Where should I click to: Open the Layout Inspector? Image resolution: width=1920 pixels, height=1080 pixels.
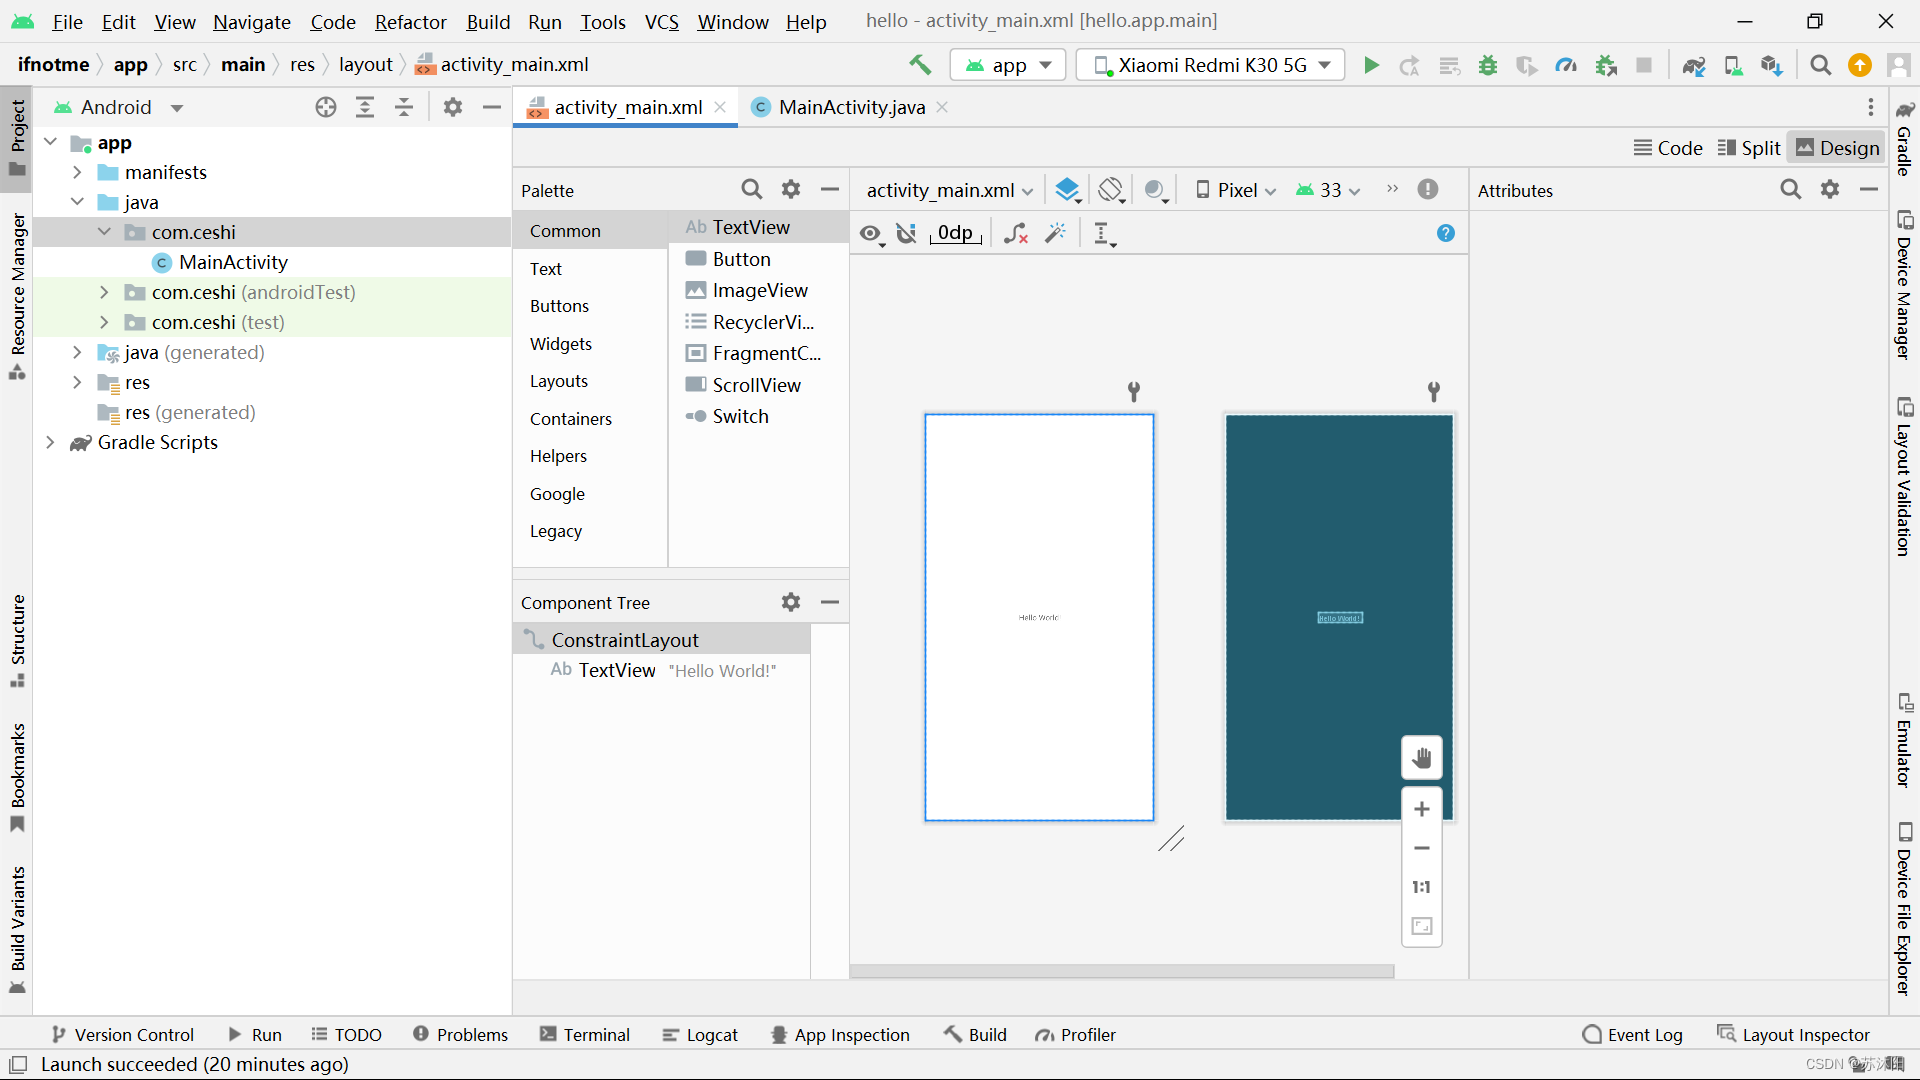[x=1793, y=1035]
